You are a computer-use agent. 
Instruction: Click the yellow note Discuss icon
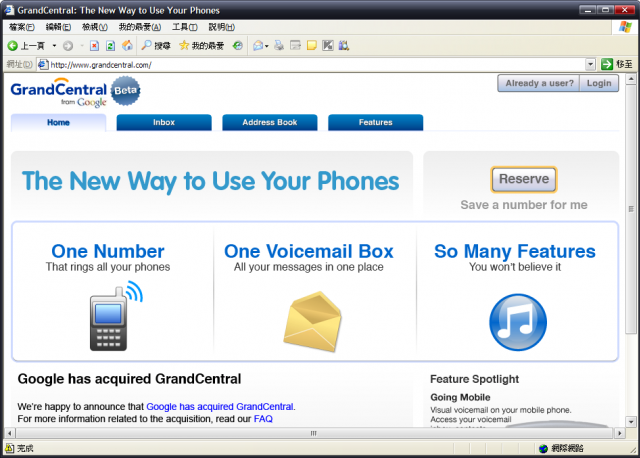coord(312,45)
